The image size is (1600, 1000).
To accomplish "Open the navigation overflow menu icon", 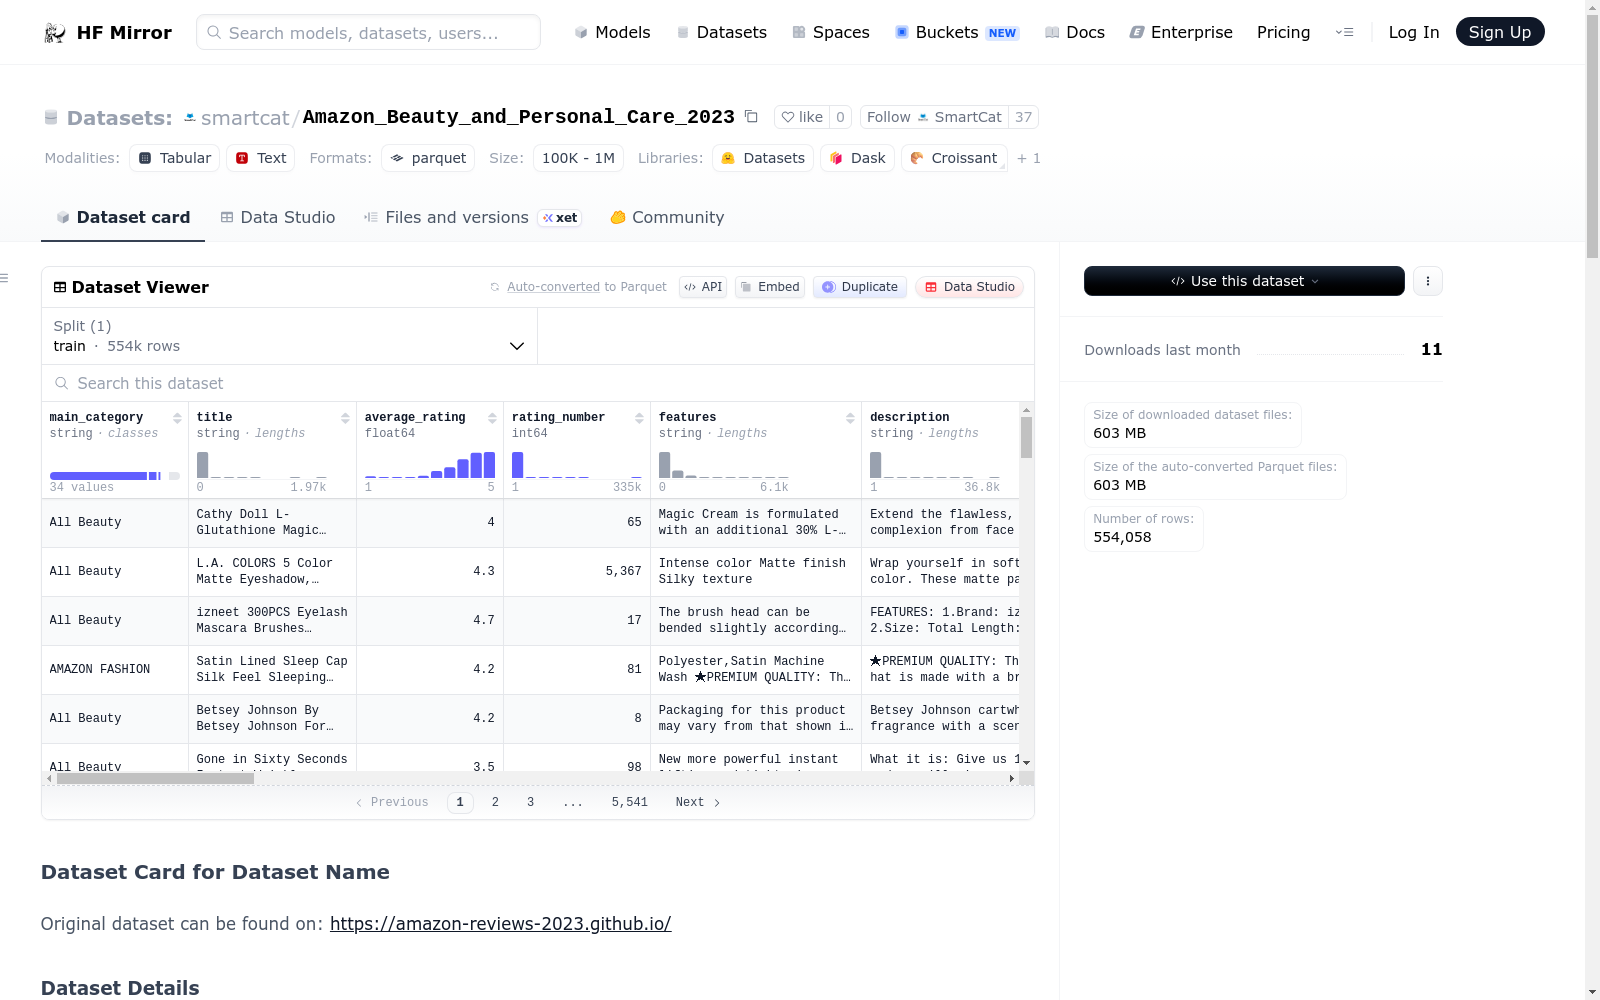I will [x=1344, y=33].
